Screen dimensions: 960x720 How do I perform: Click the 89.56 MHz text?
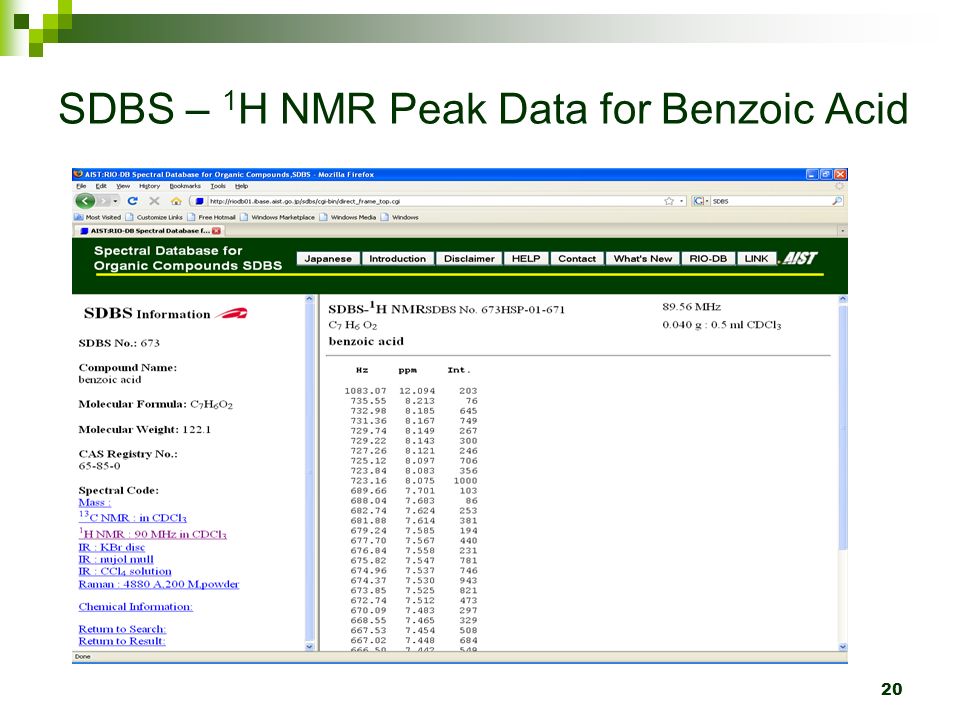(692, 307)
